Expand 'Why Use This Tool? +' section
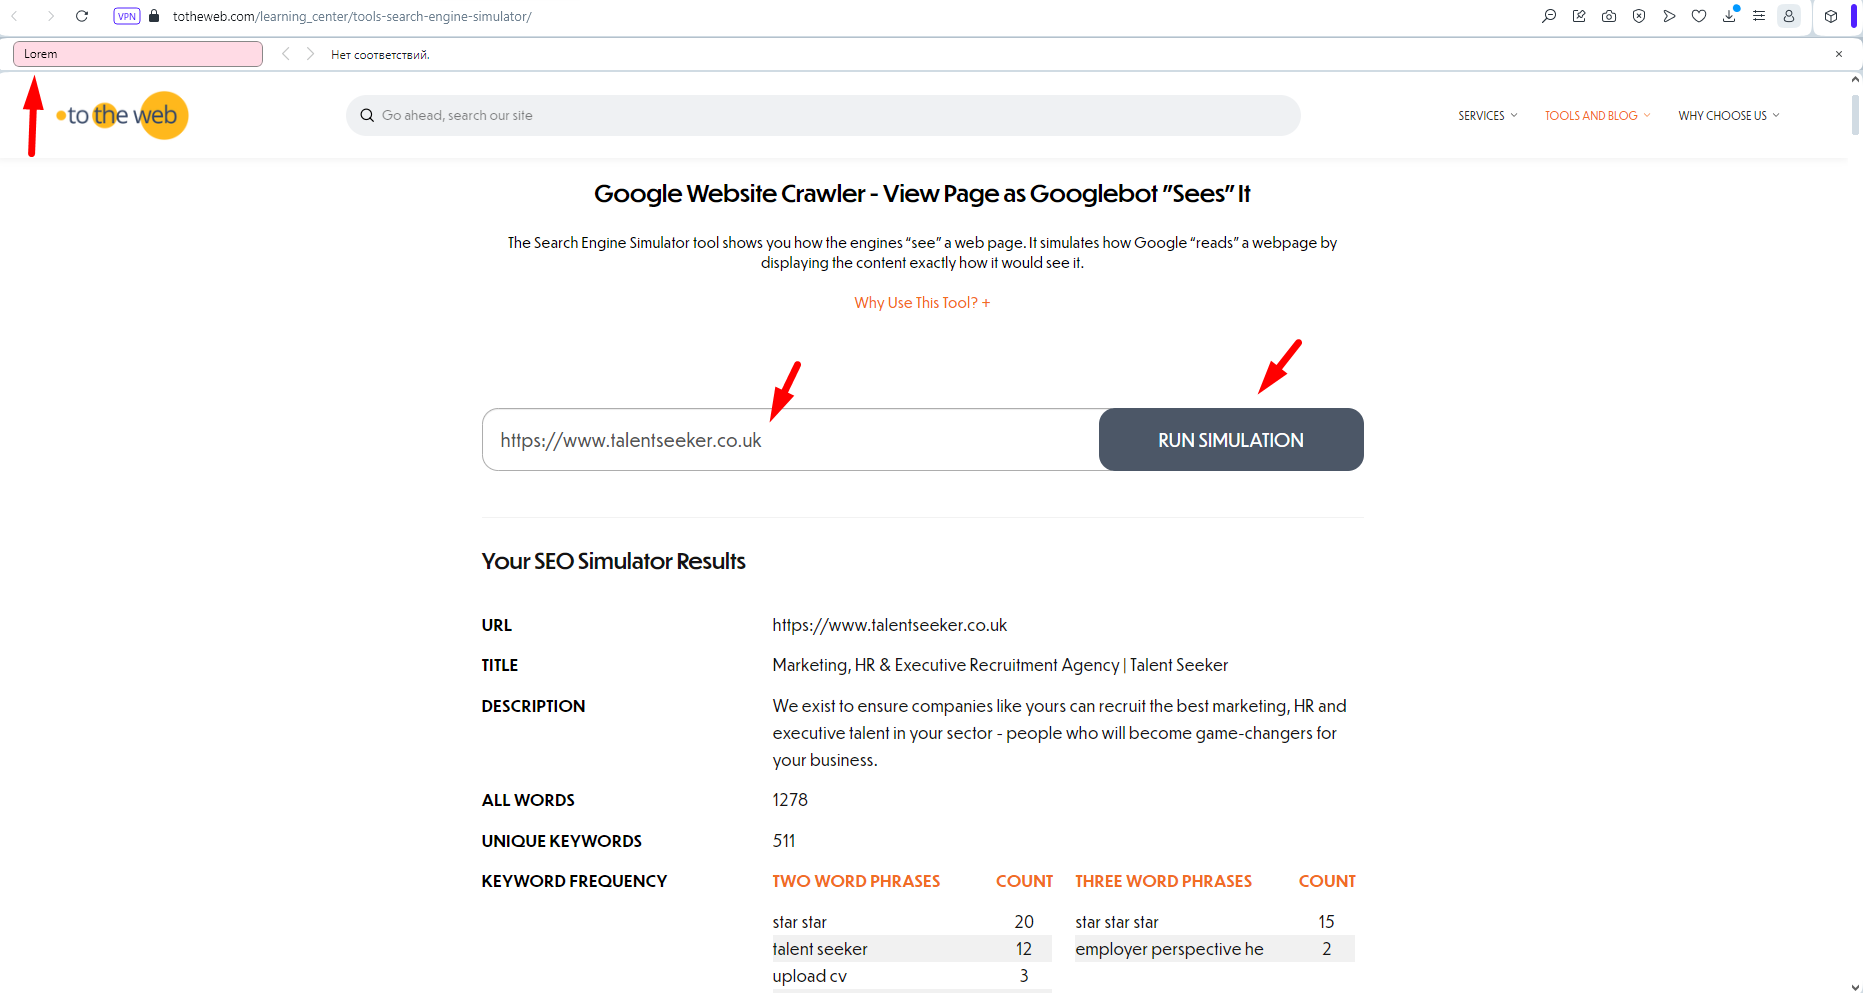1863x993 pixels. click(922, 303)
